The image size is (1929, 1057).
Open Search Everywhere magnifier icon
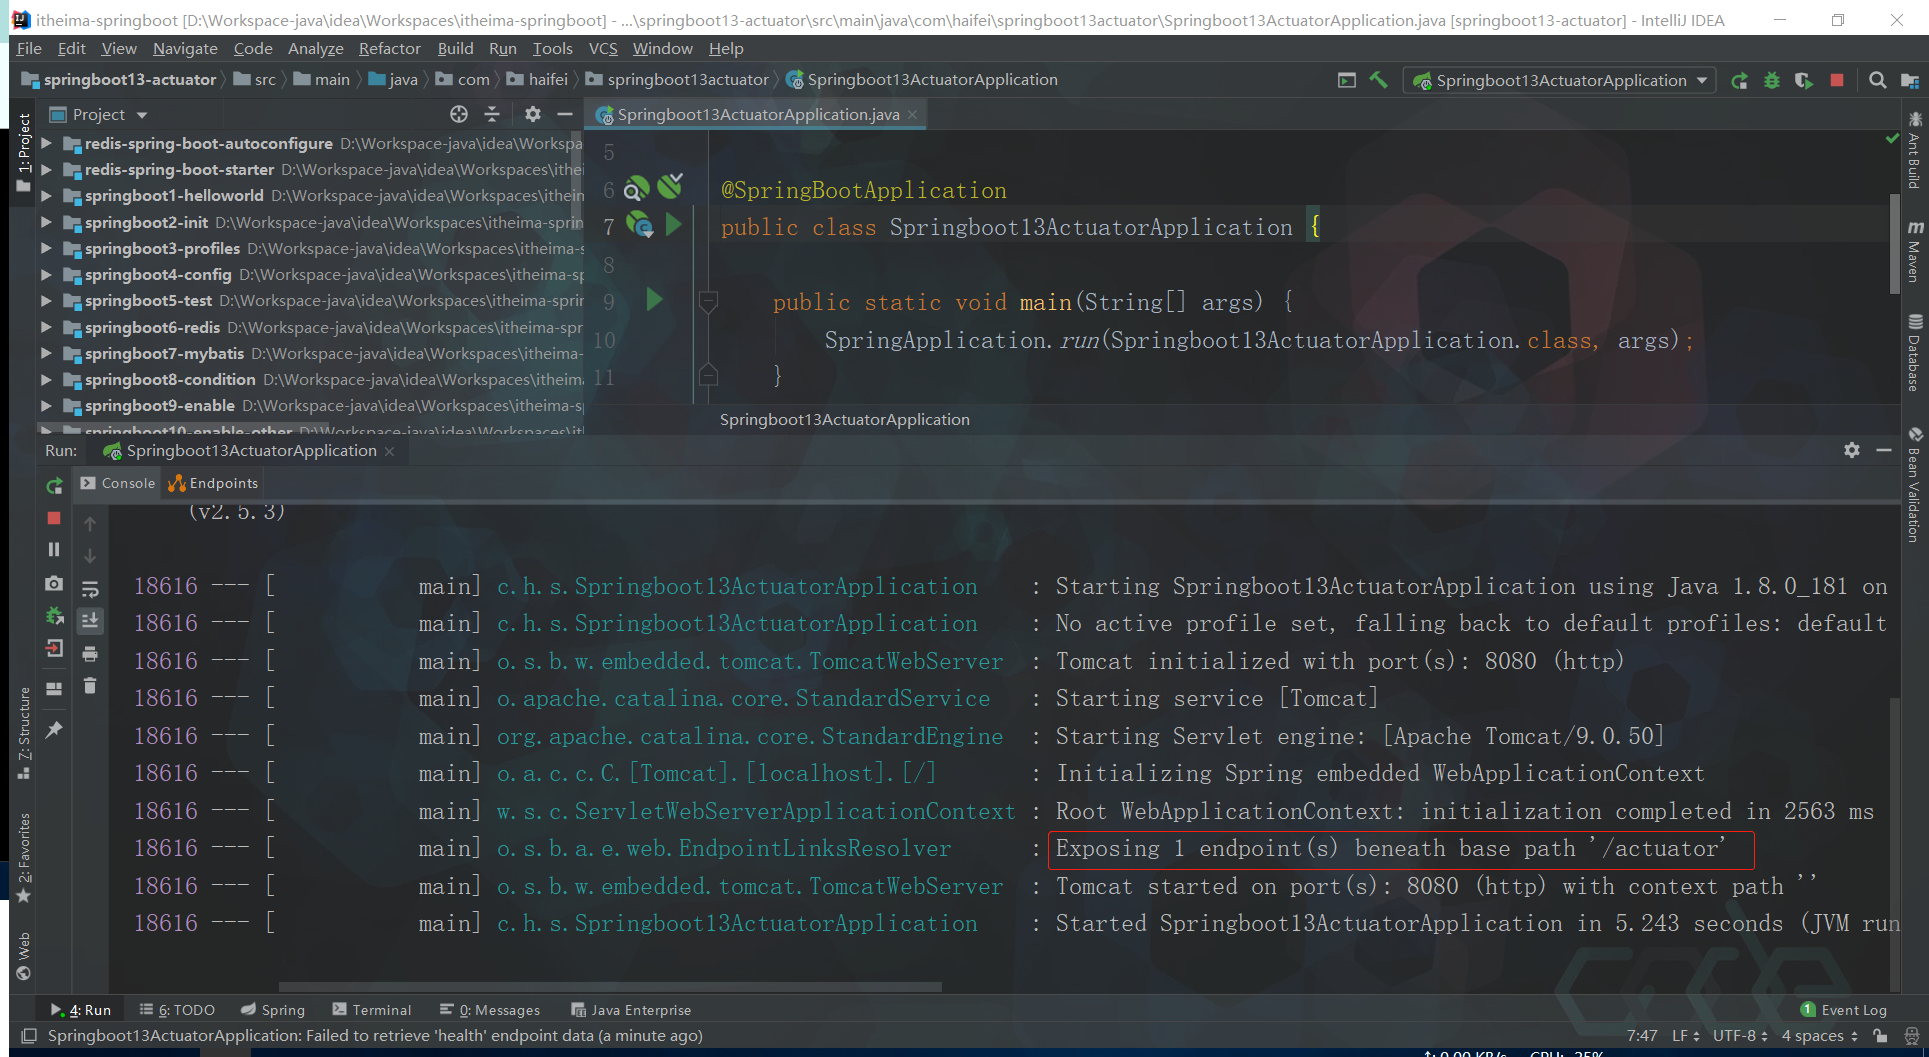pyautogui.click(x=1878, y=80)
